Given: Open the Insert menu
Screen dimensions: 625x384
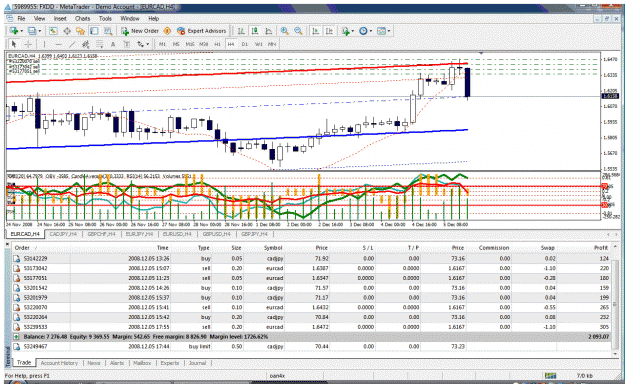Looking at the screenshot, I should tap(60, 18).
